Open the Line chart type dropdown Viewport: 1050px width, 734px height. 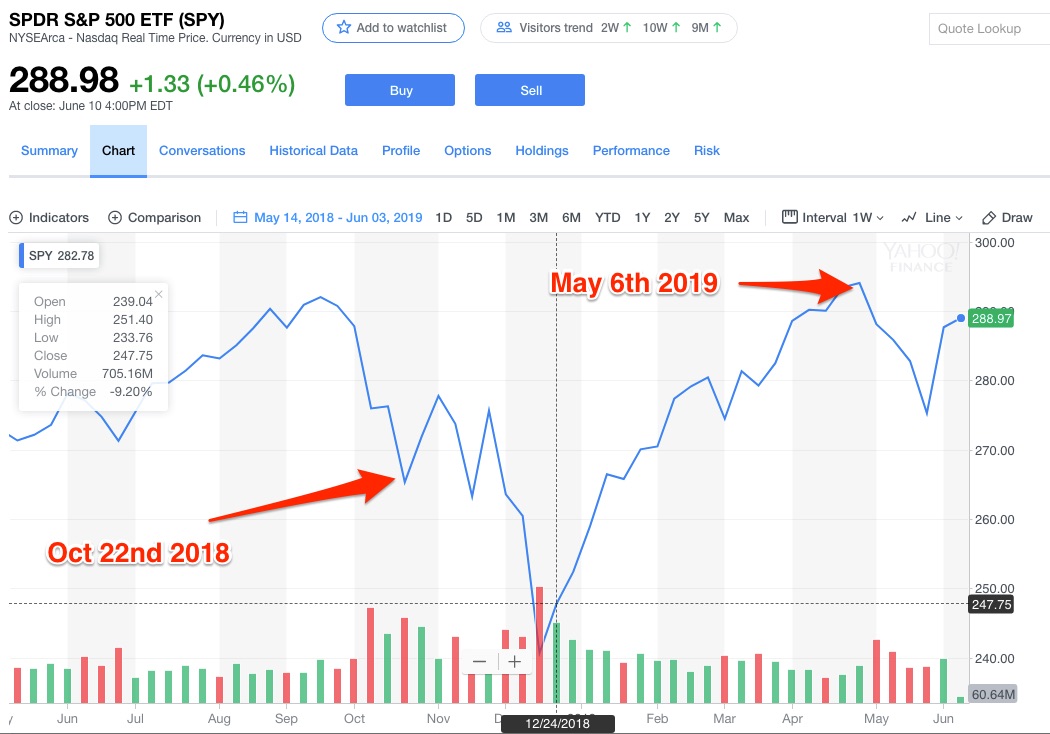tap(932, 217)
